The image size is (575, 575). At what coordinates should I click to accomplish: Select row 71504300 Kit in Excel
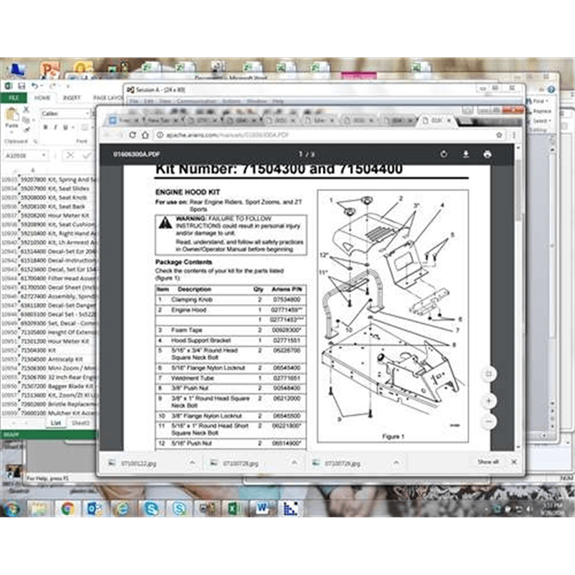pyautogui.click(x=50, y=350)
